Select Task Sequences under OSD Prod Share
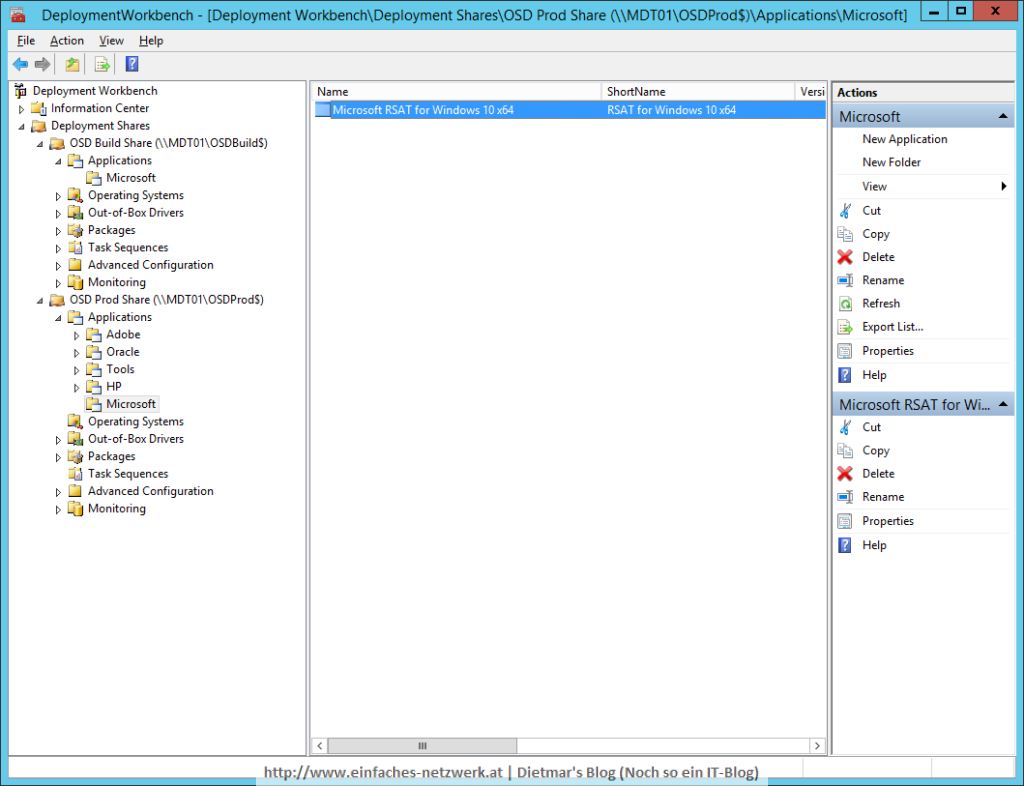Viewport: 1024px width, 786px height. click(128, 473)
